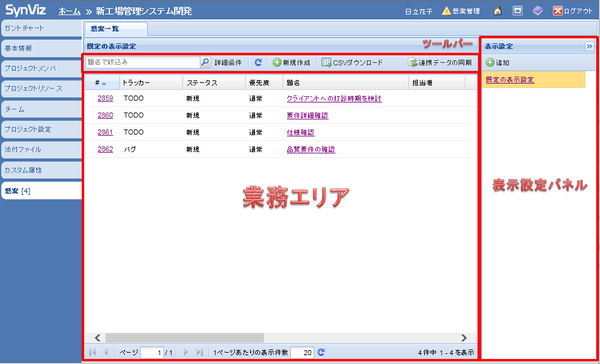
Task: Click the scrollbar left arrow
Action: pyautogui.click(x=98, y=338)
